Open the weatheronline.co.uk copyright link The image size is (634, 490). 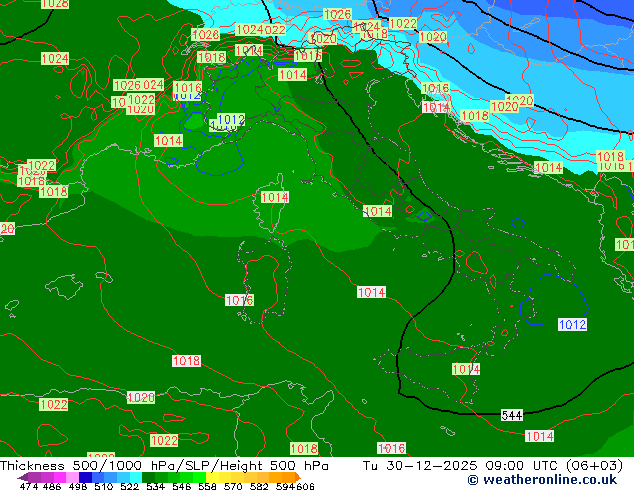point(542,480)
